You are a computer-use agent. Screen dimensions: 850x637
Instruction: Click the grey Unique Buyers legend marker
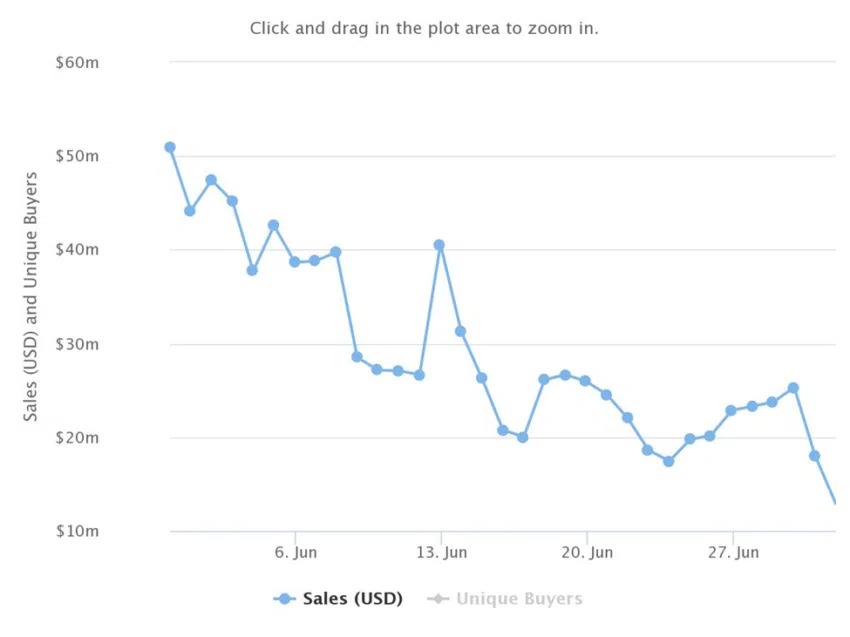coord(439,599)
